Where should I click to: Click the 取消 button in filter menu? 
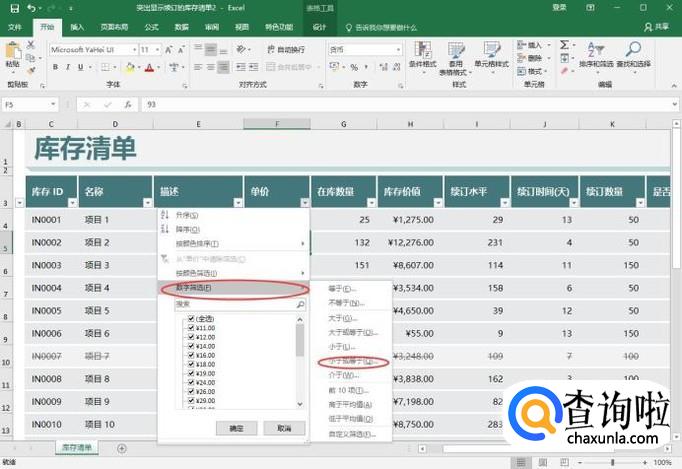[284, 427]
